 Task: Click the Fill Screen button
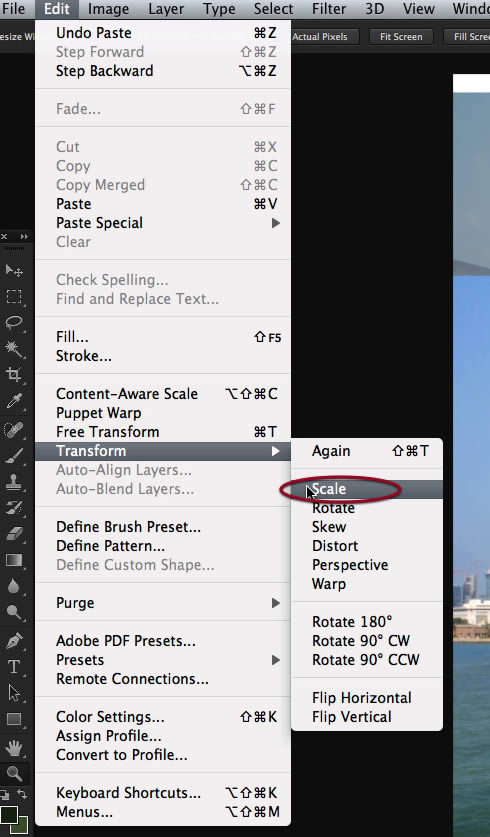[467, 37]
